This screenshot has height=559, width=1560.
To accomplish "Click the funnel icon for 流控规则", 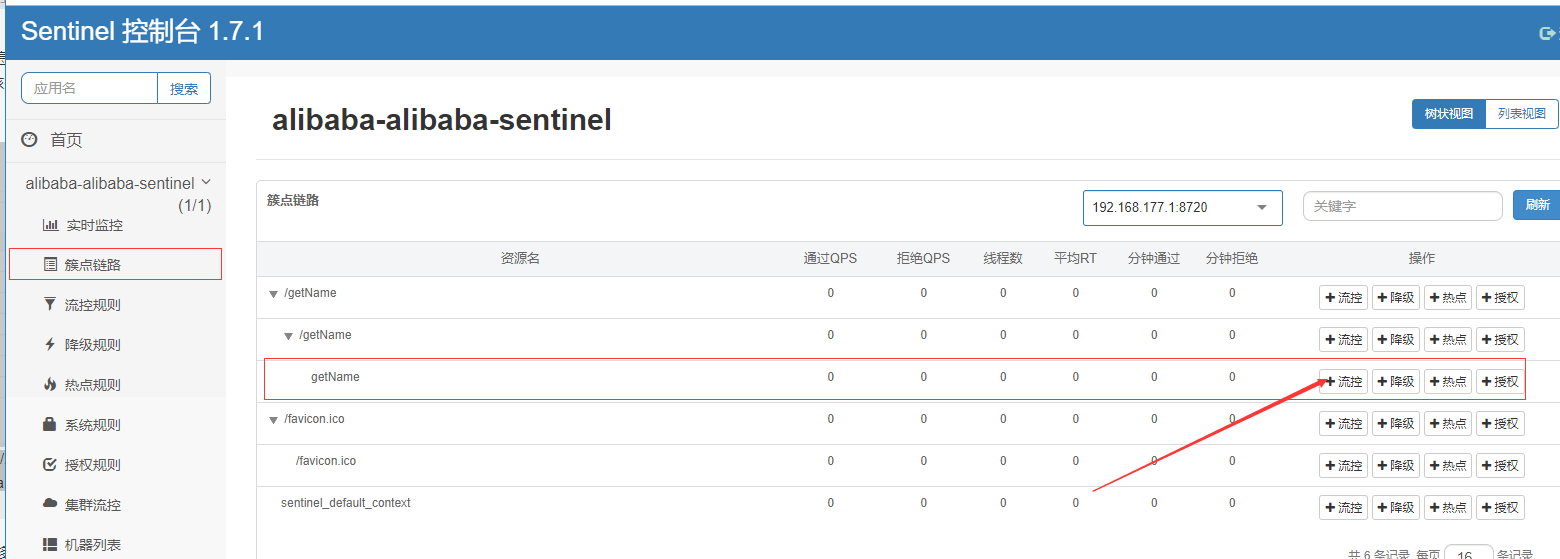I will click(50, 305).
